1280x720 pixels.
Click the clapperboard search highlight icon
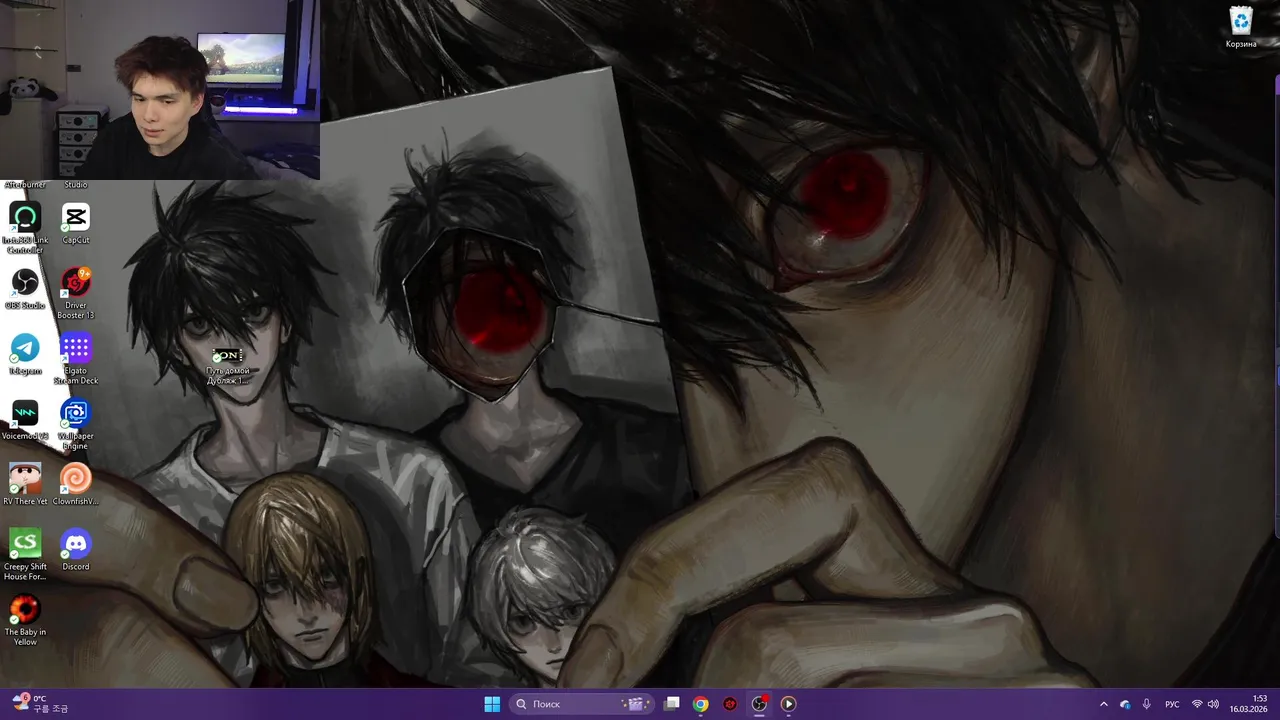tap(634, 704)
